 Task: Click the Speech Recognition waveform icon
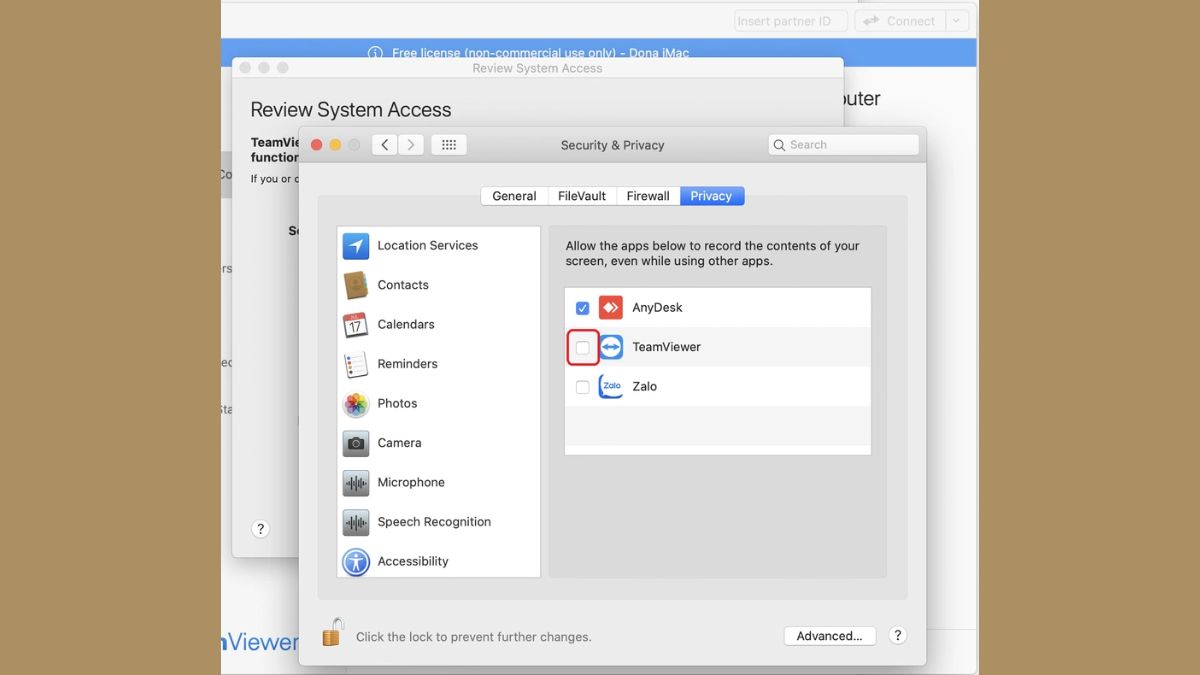click(356, 522)
